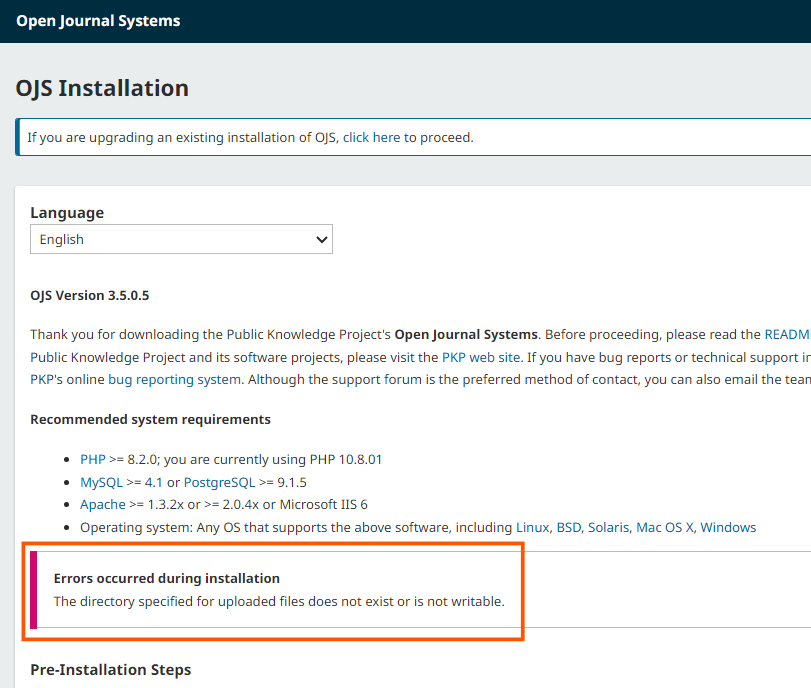Select the 'Pre-Installation Steps' heading
The height and width of the screenshot is (688, 811).
pos(111,669)
